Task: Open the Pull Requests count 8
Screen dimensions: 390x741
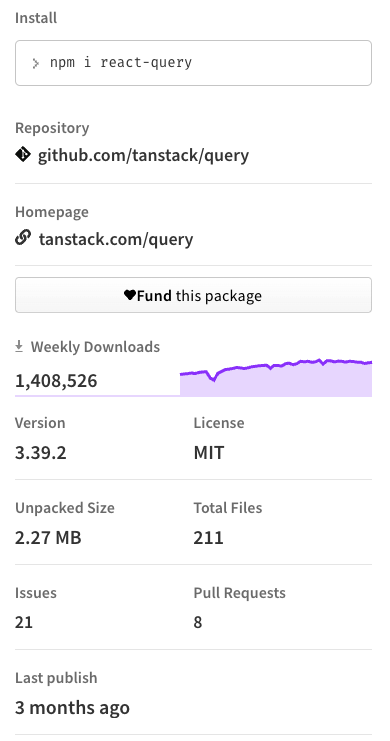Action: (198, 622)
